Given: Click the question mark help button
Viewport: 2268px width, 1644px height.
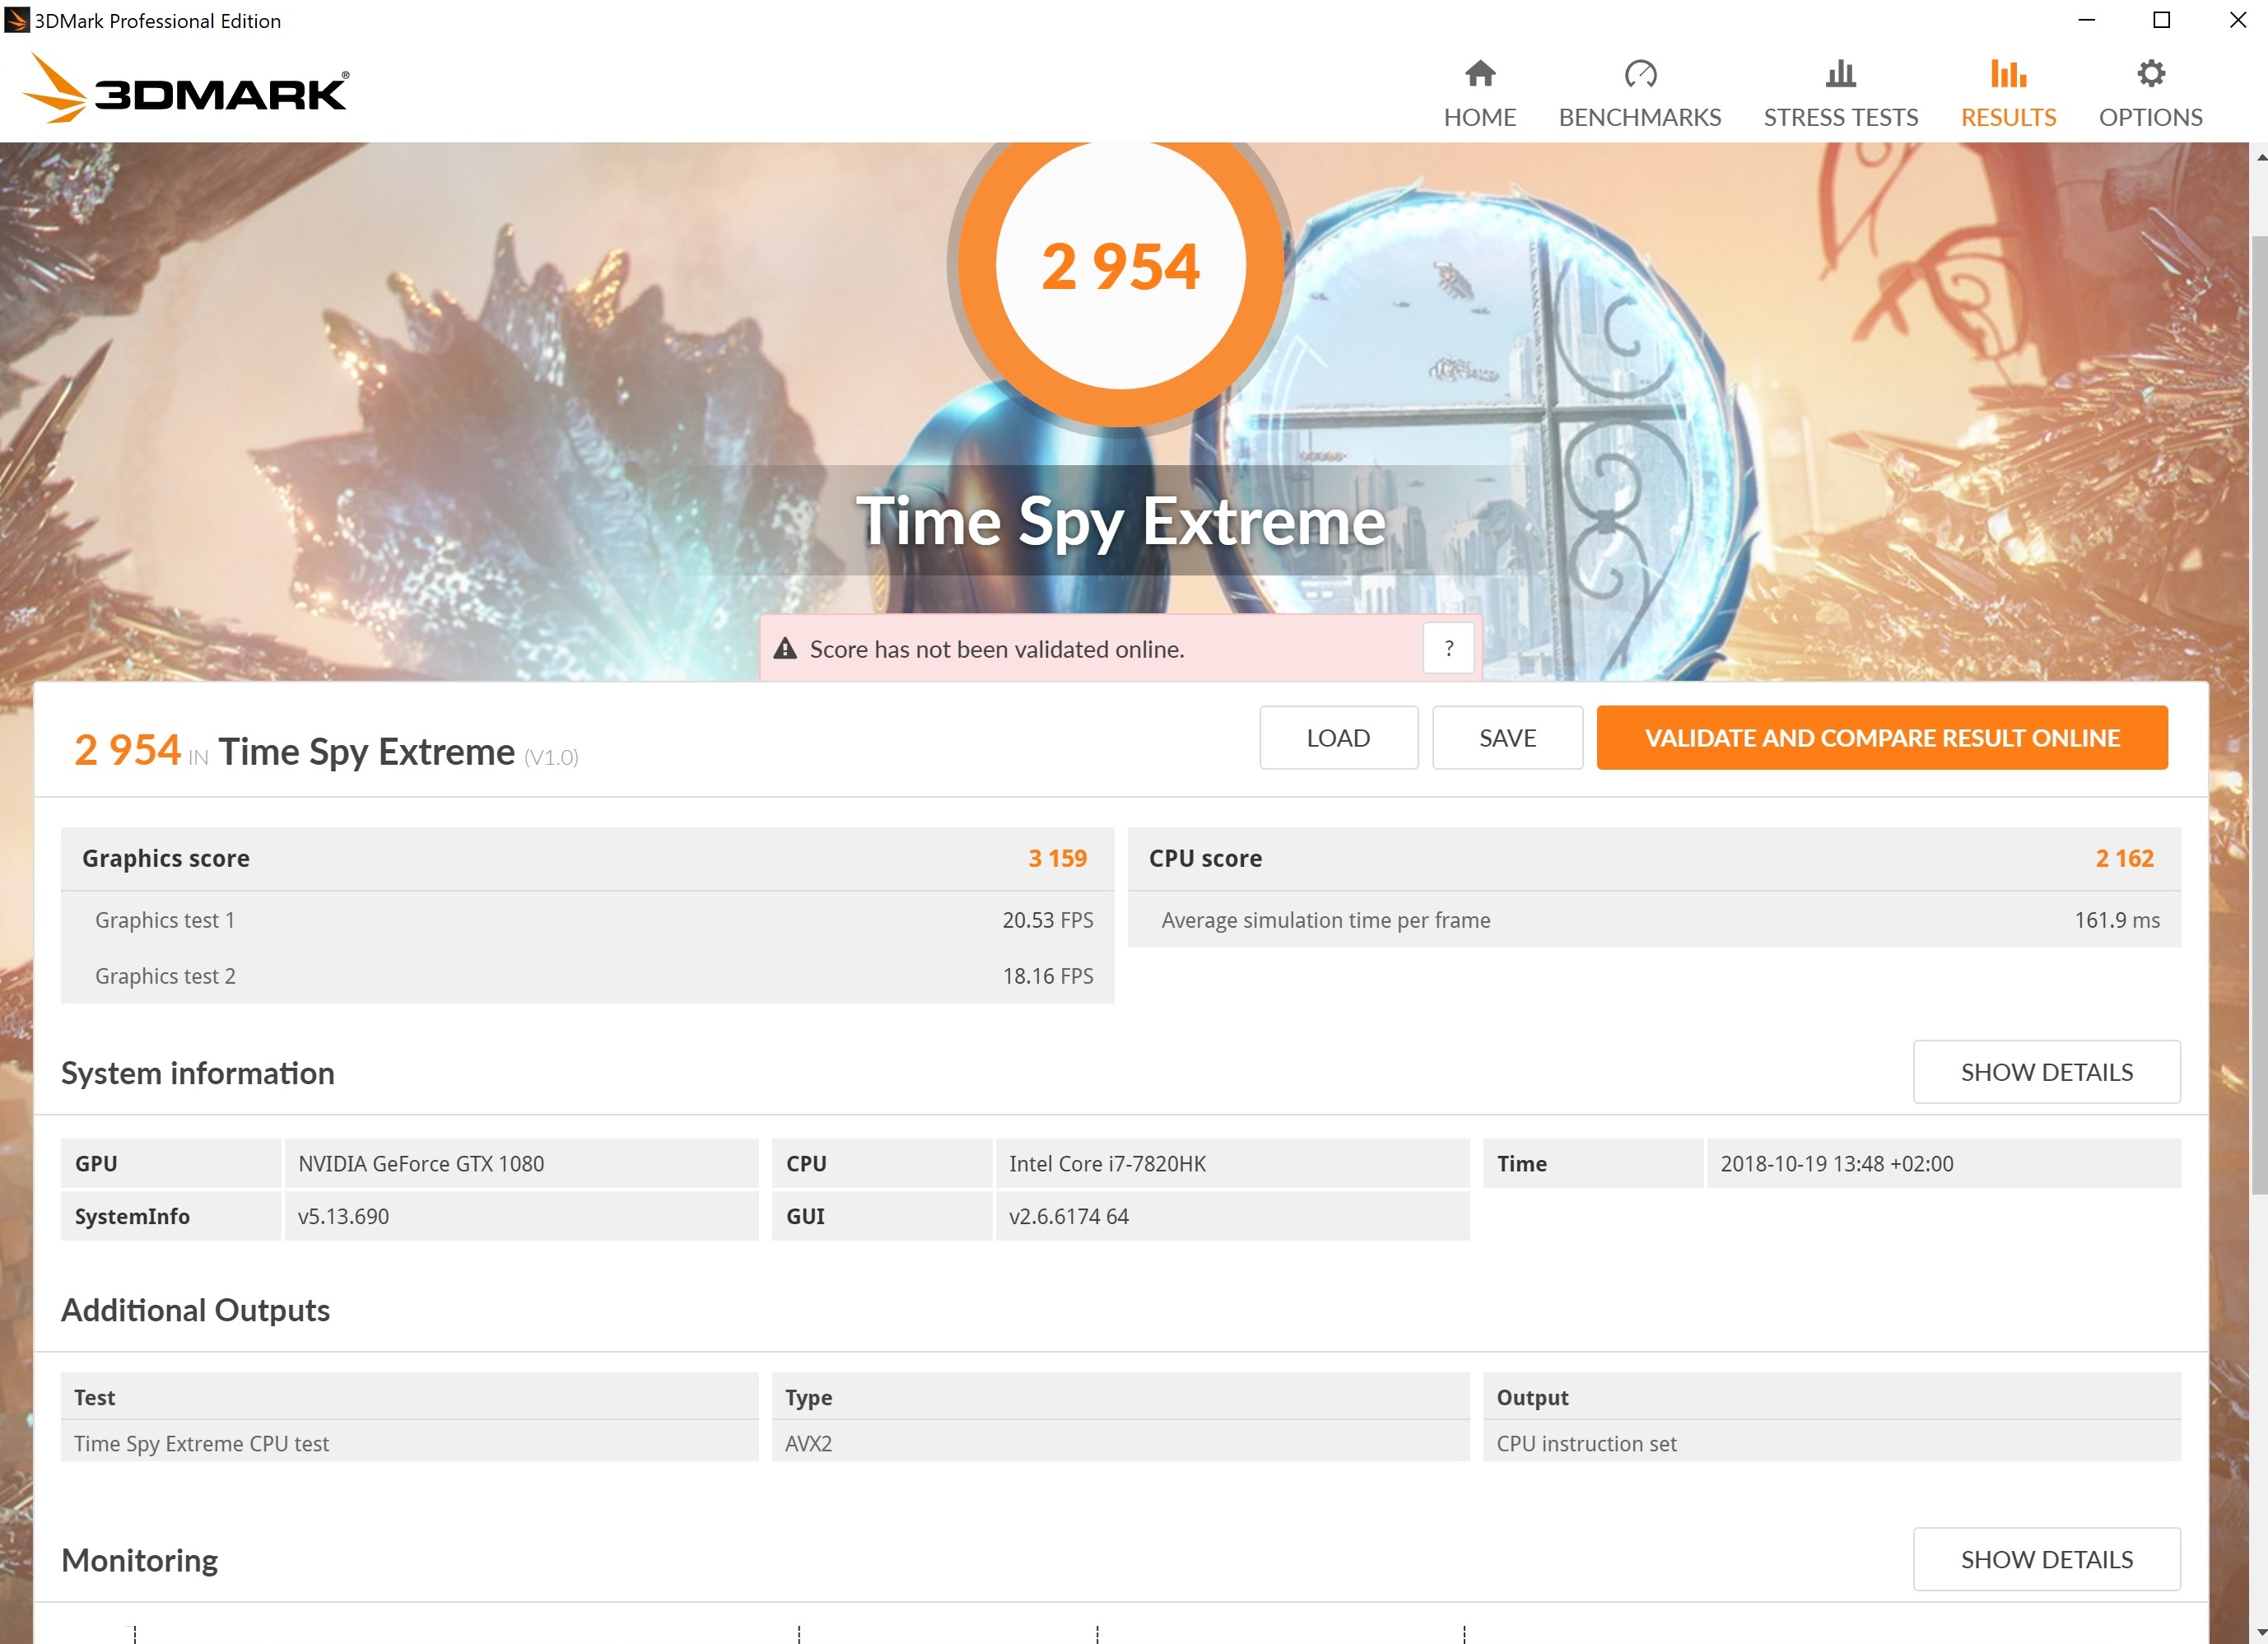Looking at the screenshot, I should pyautogui.click(x=1448, y=649).
